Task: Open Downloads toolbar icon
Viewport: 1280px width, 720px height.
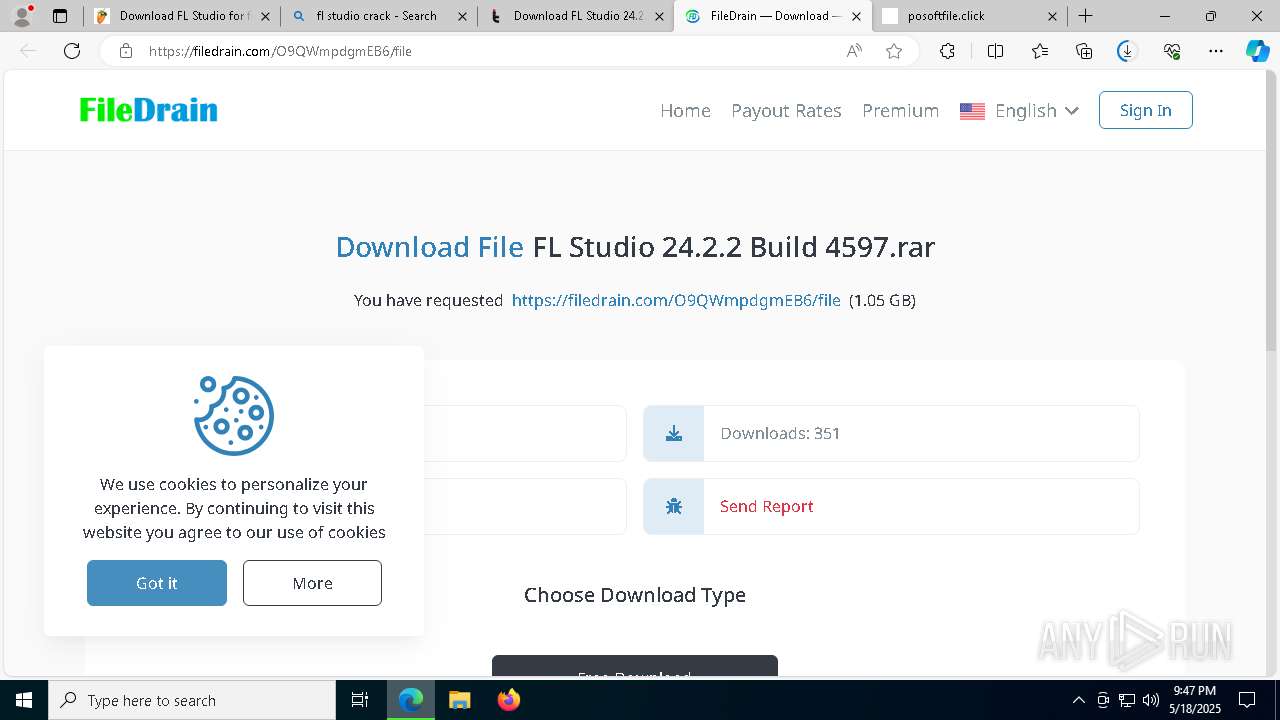Action: 1127,51
